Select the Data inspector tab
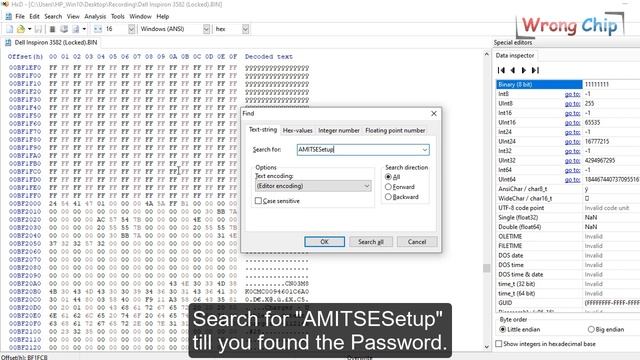Screen dimensions: 640x360 click(x=515, y=56)
